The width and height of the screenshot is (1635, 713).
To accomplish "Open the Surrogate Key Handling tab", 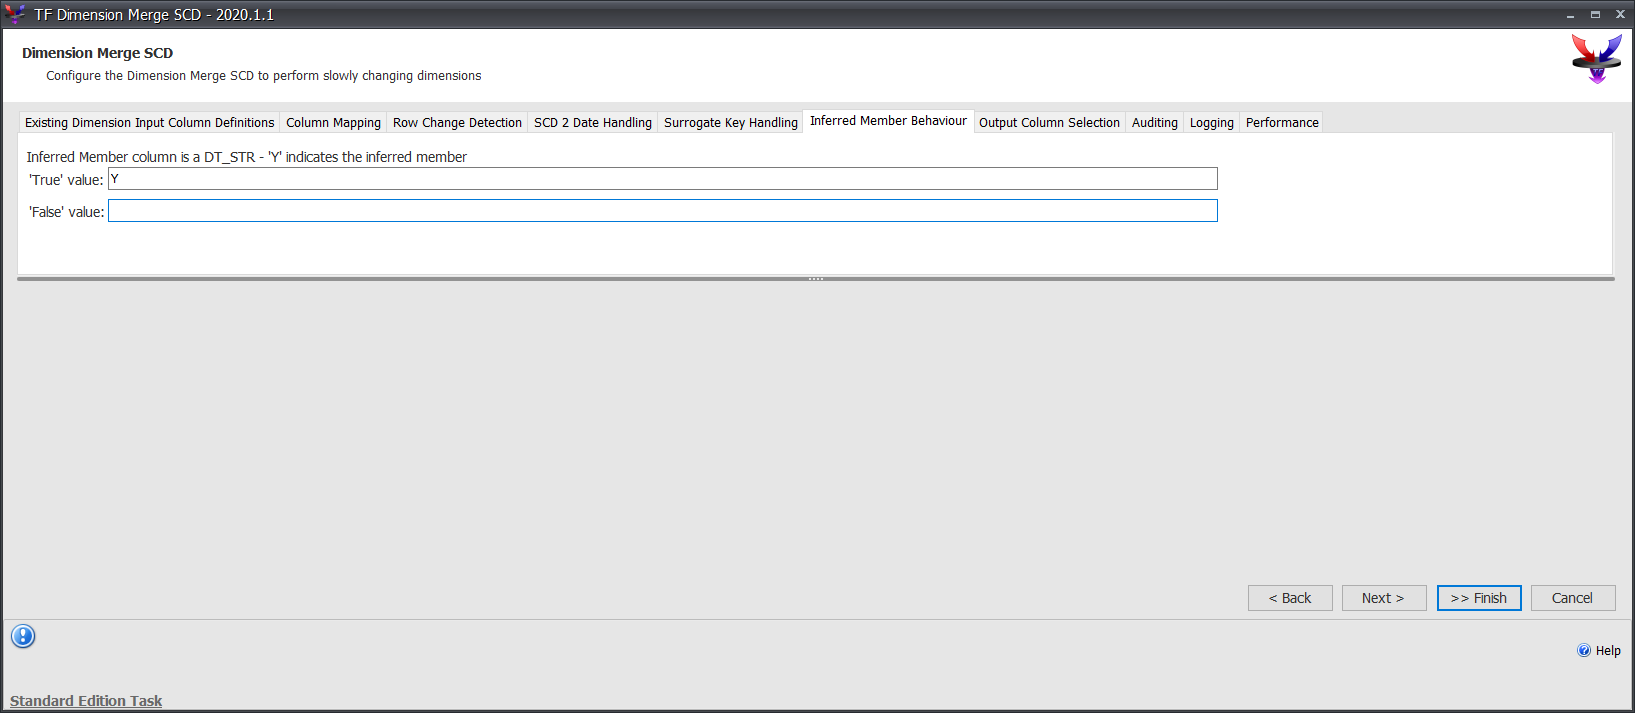I will [x=730, y=123].
